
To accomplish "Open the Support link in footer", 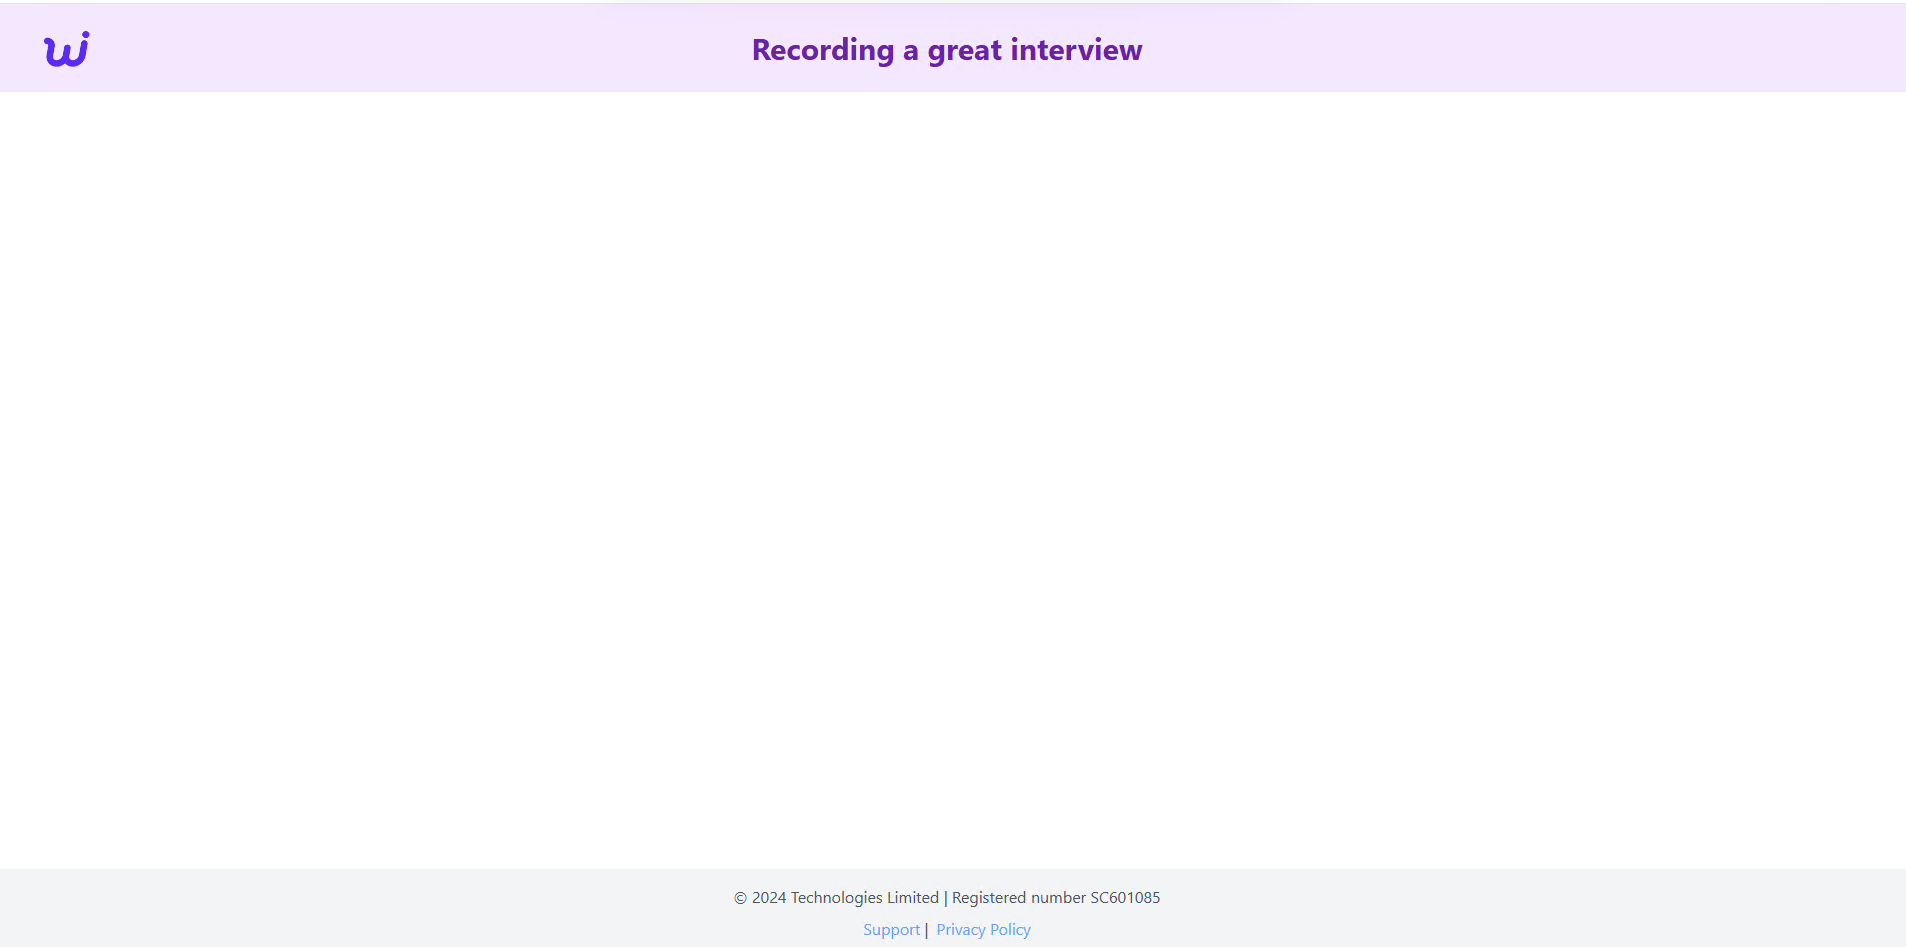I will click(891, 930).
